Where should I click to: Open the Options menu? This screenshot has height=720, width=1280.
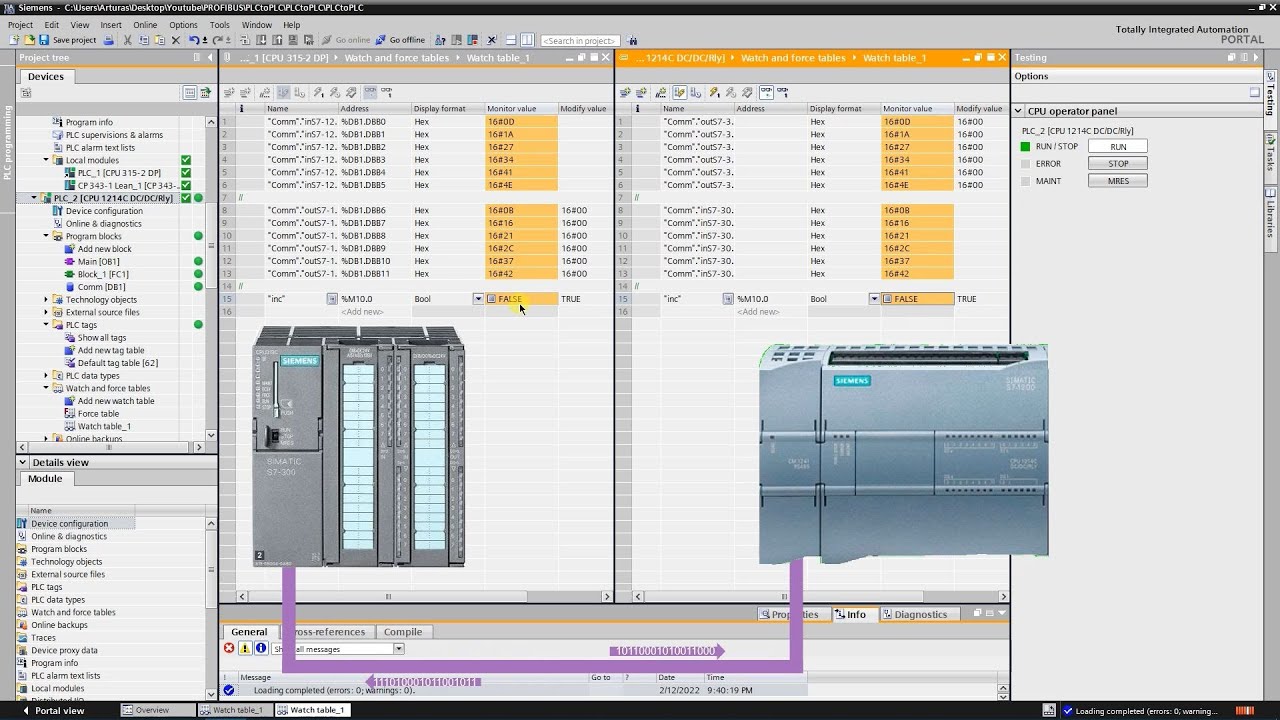point(183,25)
